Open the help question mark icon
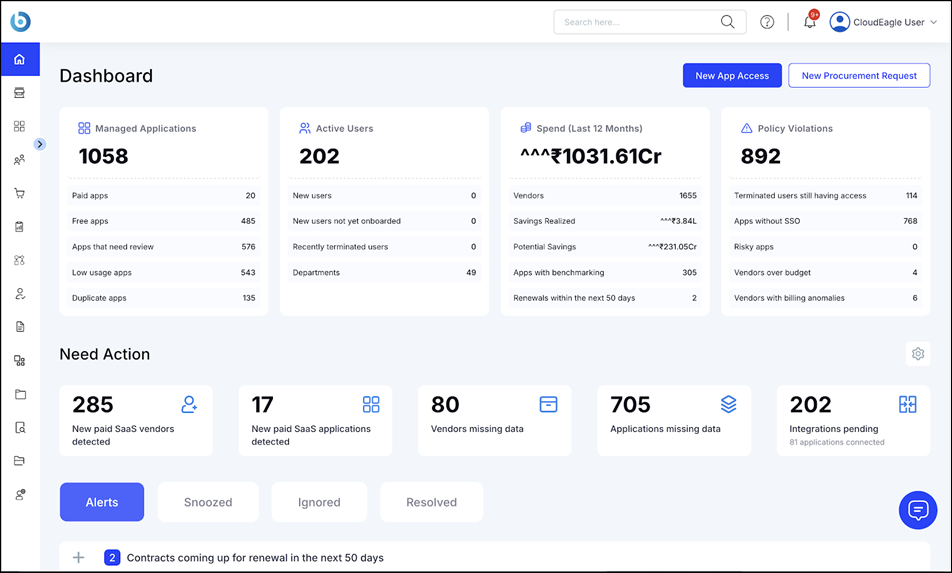Viewport: 952px width, 573px height. tap(767, 22)
